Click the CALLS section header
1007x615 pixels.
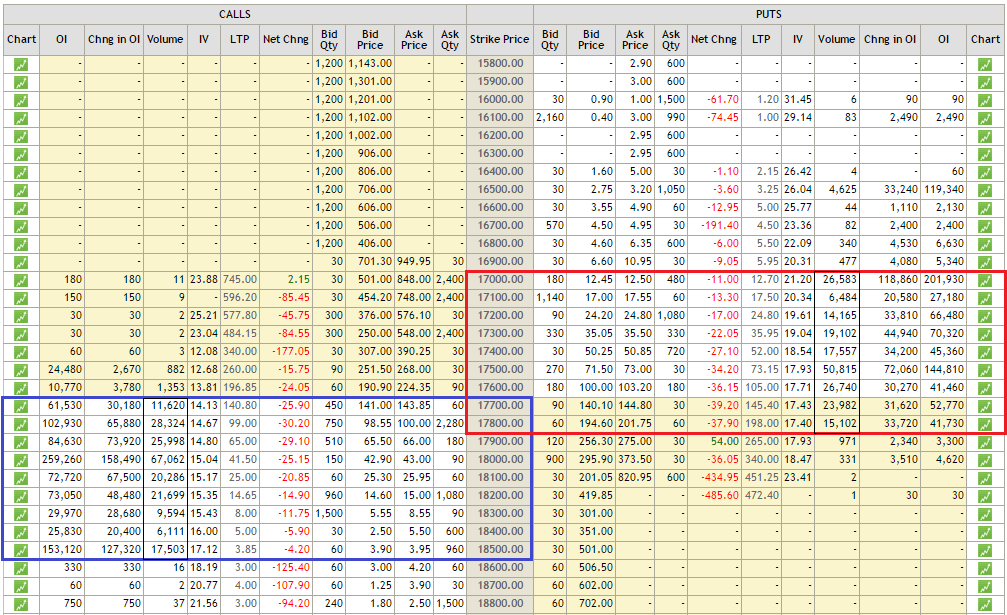[x=234, y=14]
